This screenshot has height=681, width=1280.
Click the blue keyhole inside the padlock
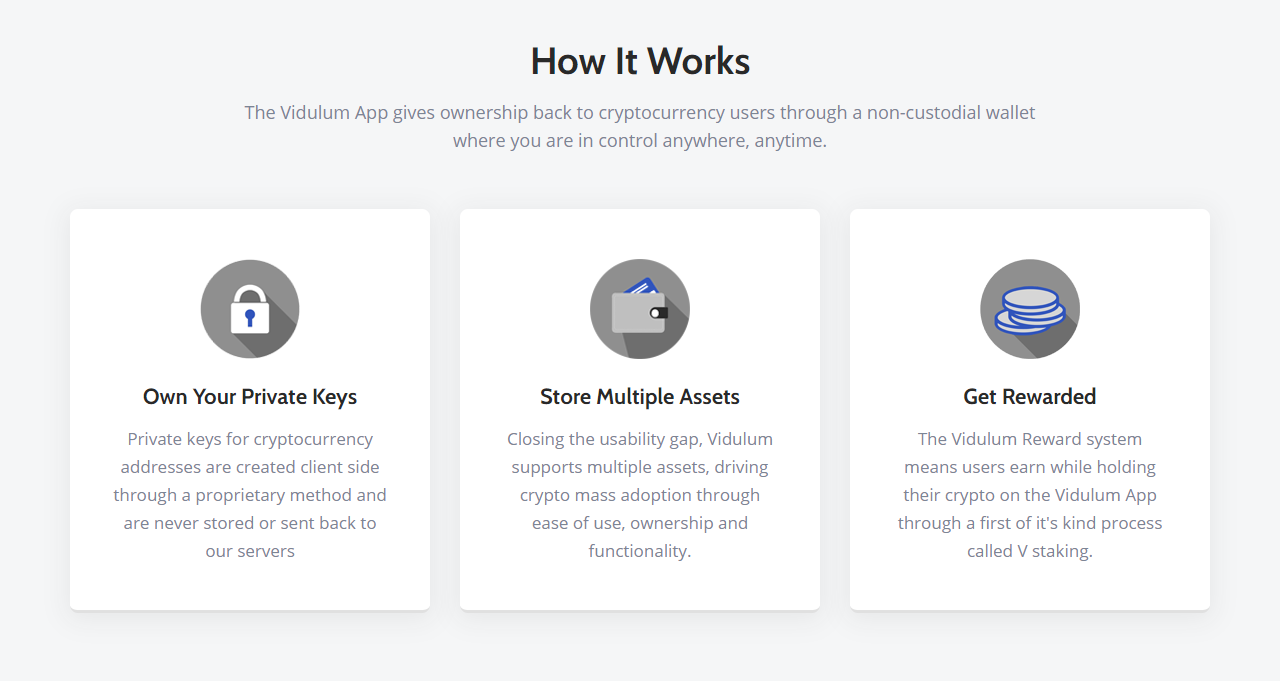point(250,318)
